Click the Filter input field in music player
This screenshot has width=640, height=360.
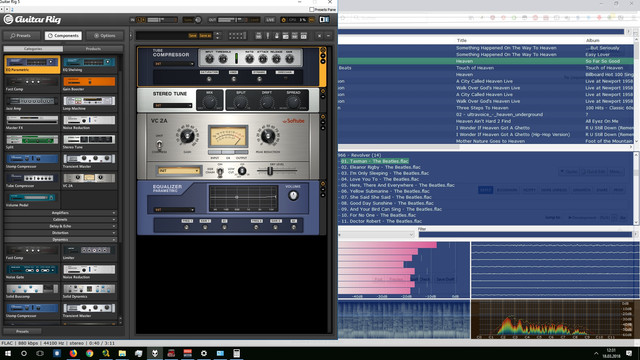click(525, 235)
